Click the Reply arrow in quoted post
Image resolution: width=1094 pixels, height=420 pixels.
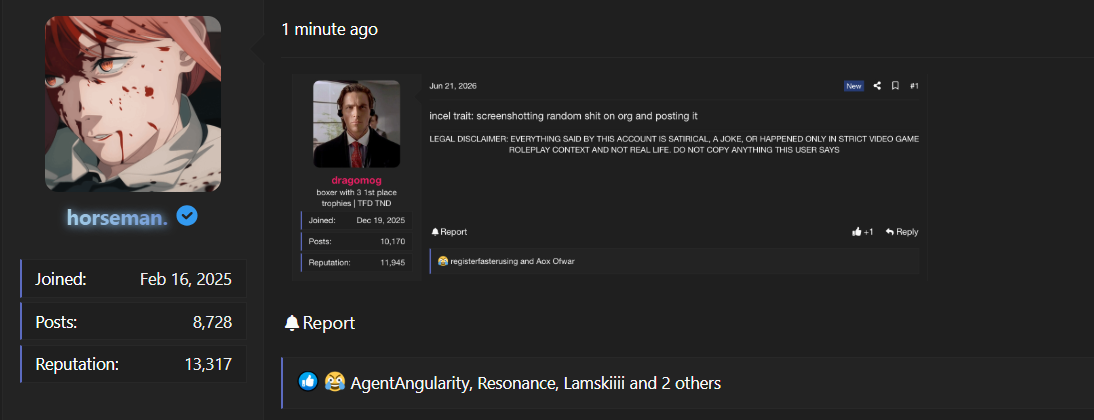tap(890, 232)
